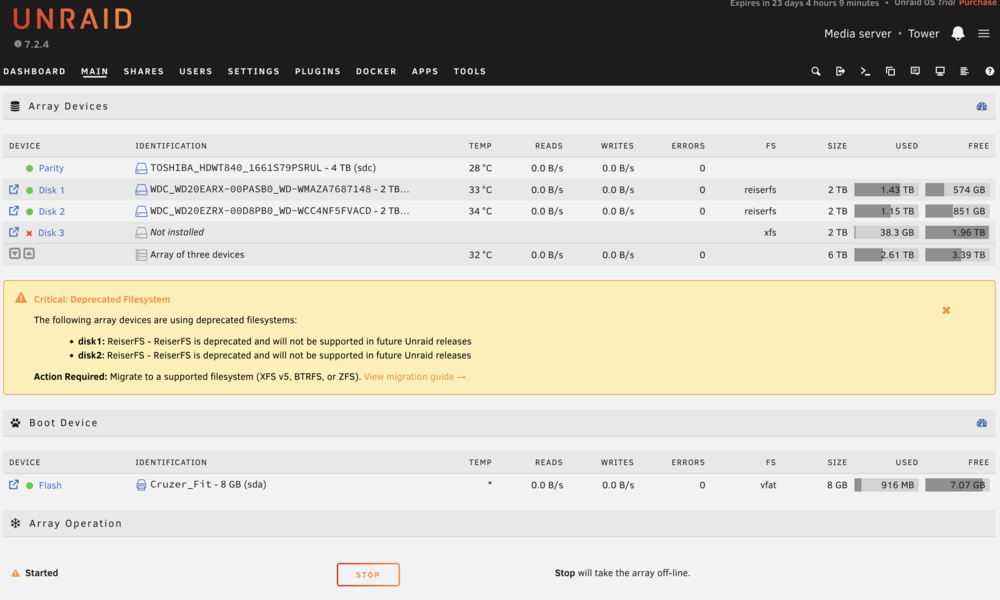Click the file manager copy icon

[x=890, y=71]
